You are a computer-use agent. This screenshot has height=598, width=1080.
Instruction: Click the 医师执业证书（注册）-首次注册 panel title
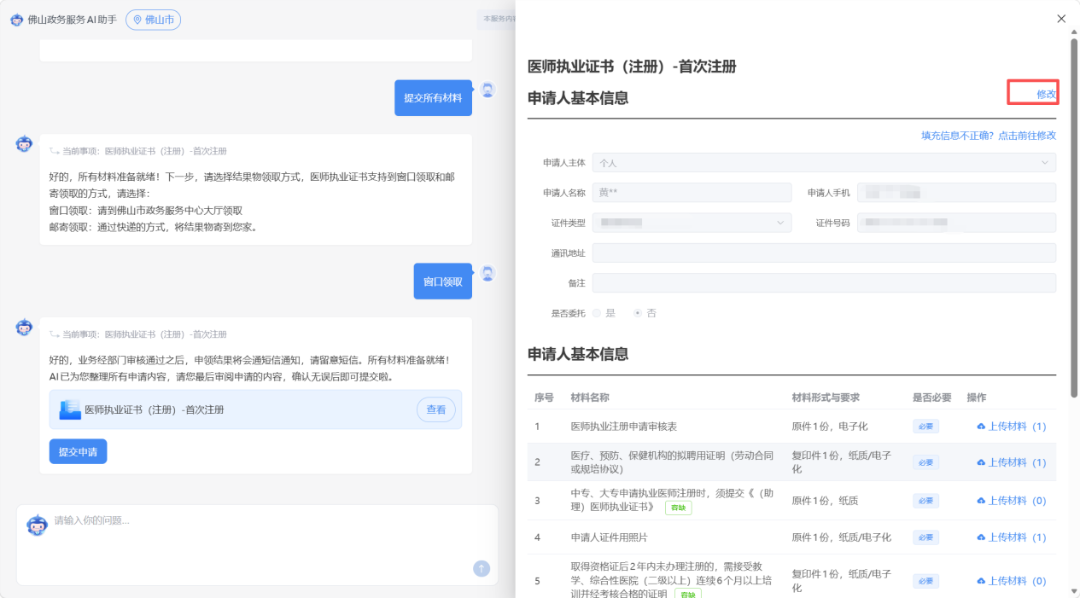coord(632,67)
